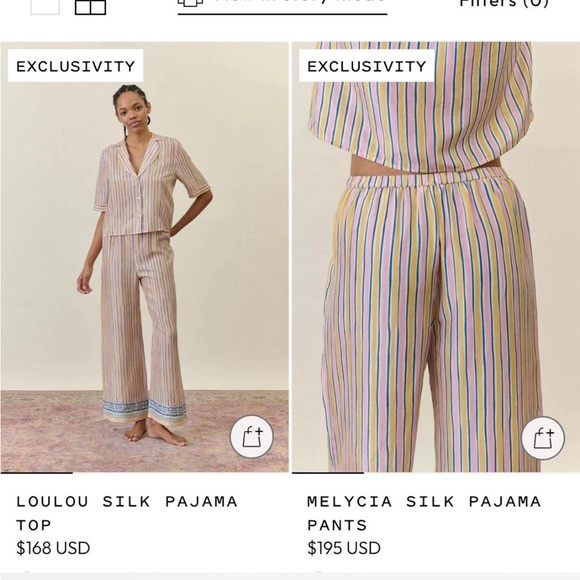The height and width of the screenshot is (580, 580).
Task: Open the Filters panel
Action: [504, 3]
